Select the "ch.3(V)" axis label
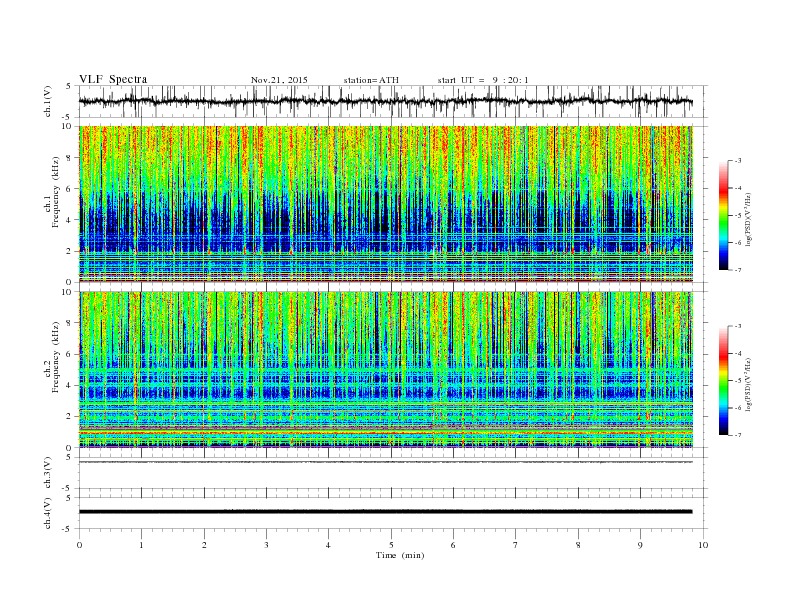The image size is (792, 612). pos(48,473)
